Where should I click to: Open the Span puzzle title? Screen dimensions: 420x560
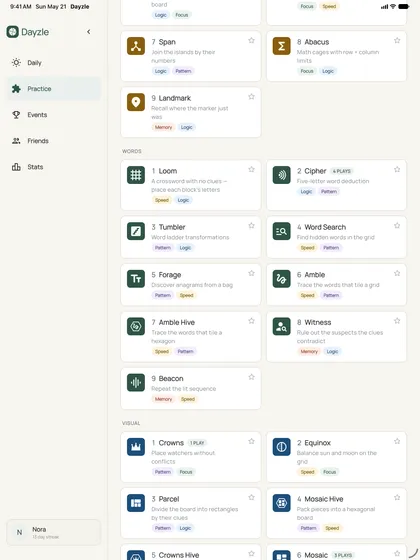point(167,42)
